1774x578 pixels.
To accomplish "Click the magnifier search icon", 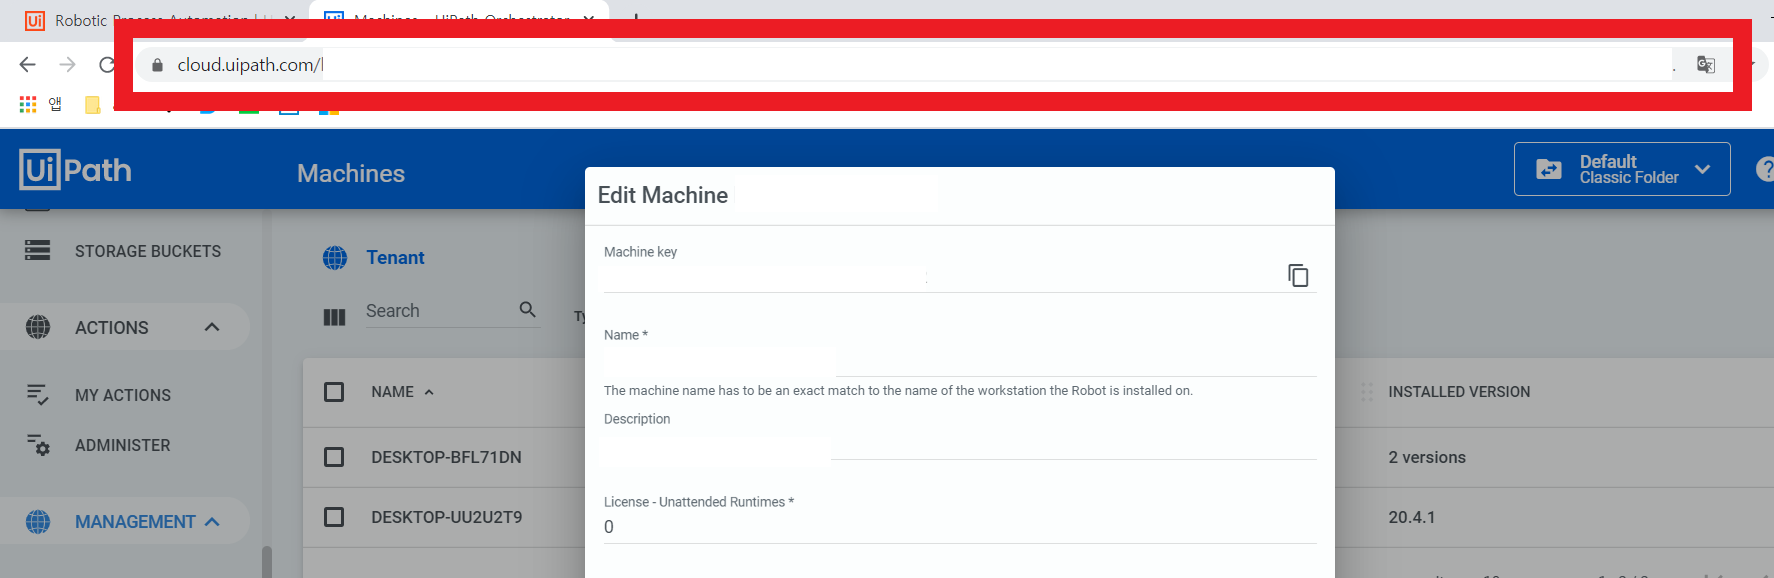I will (528, 310).
